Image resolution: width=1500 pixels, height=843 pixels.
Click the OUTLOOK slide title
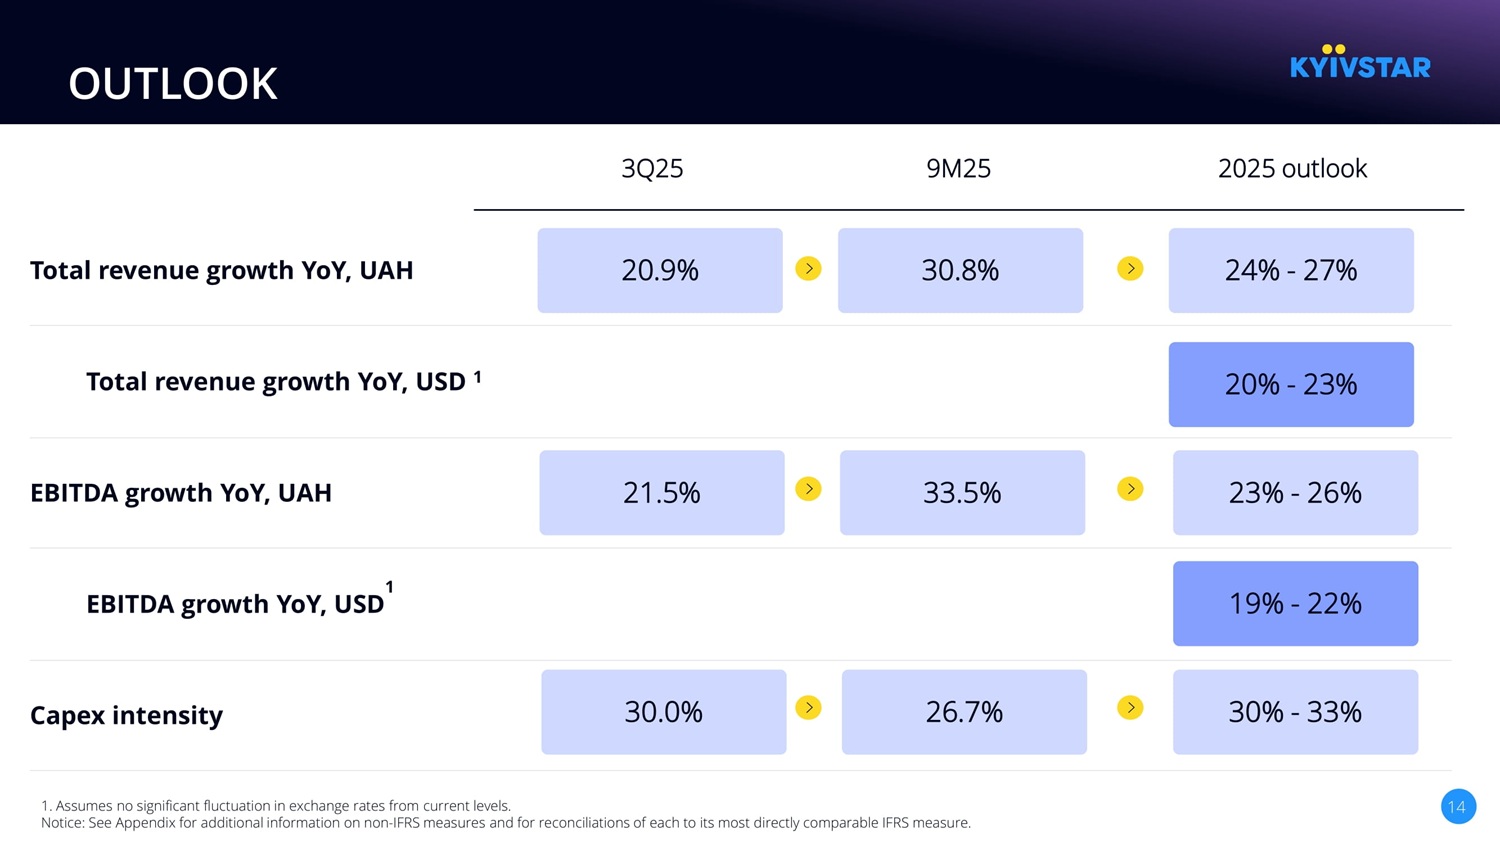pyautogui.click(x=173, y=84)
